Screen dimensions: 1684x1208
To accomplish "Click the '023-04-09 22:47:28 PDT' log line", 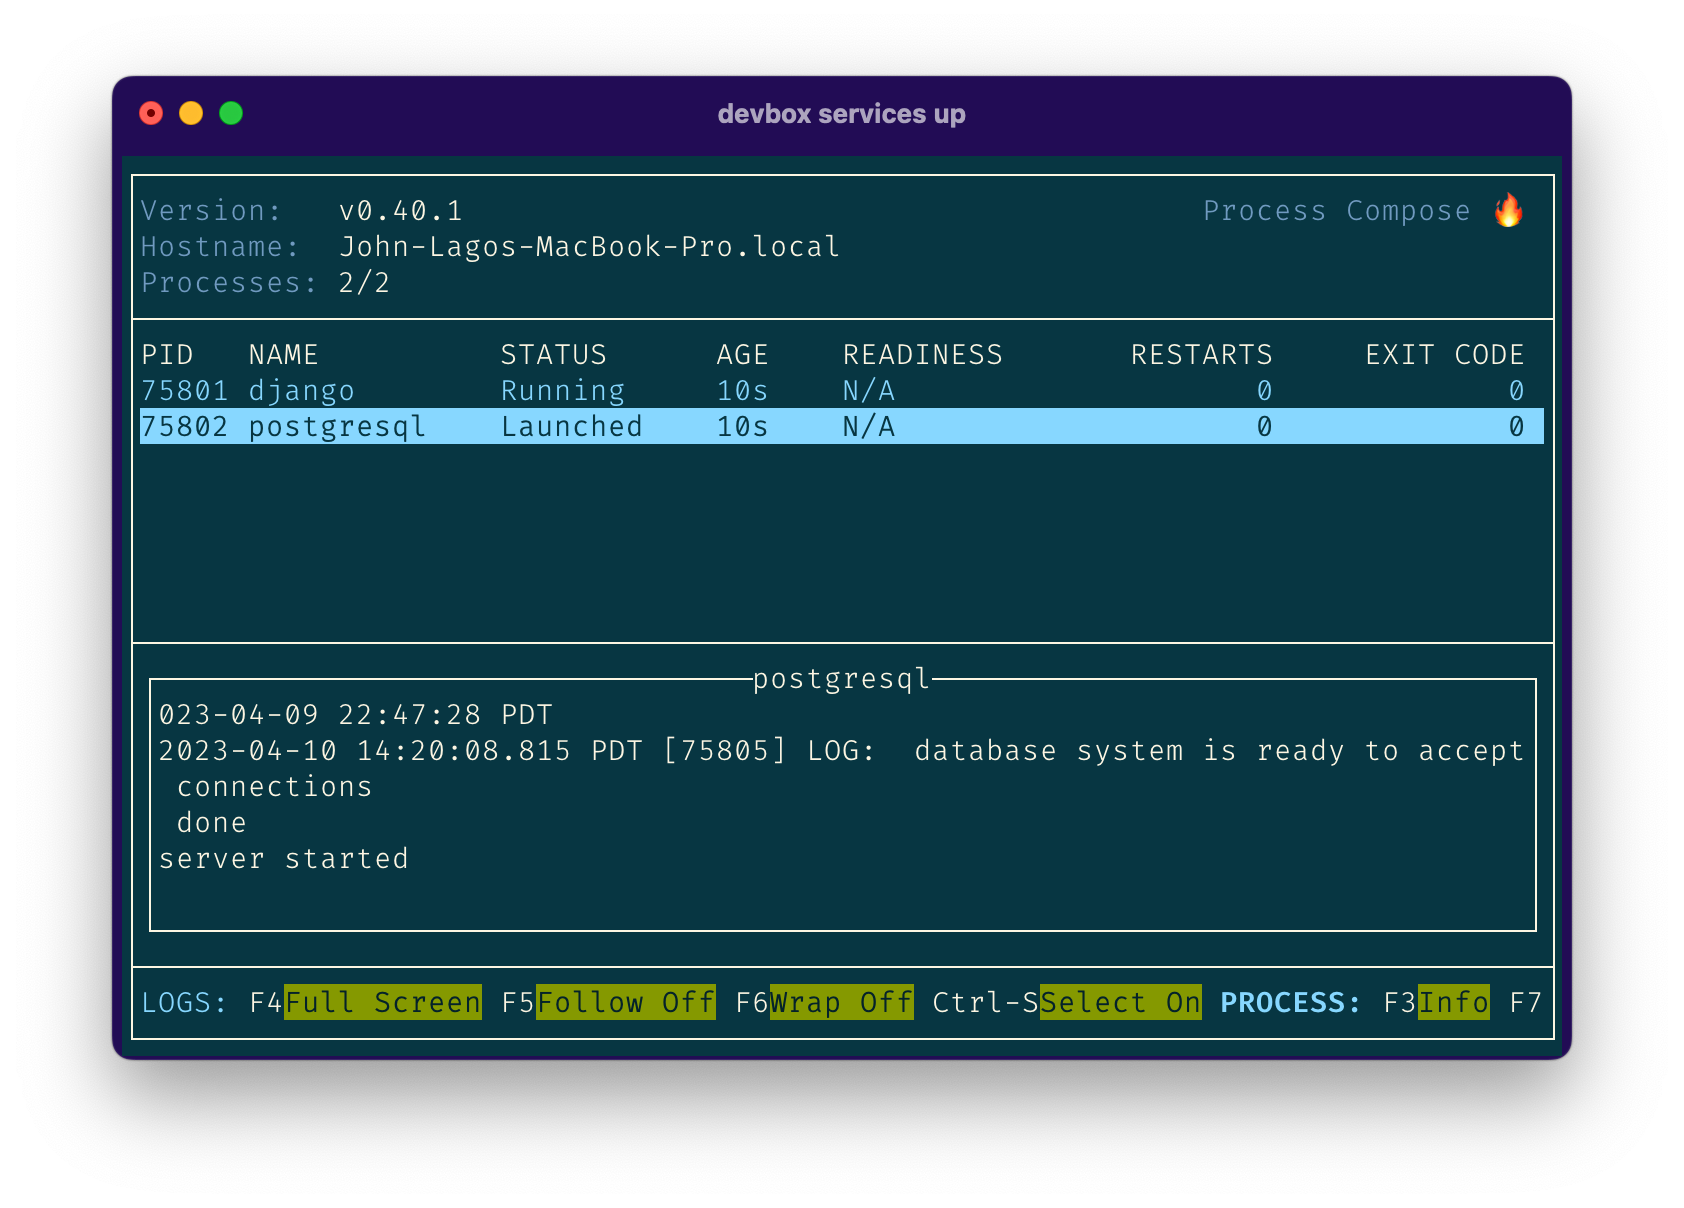I will (355, 715).
